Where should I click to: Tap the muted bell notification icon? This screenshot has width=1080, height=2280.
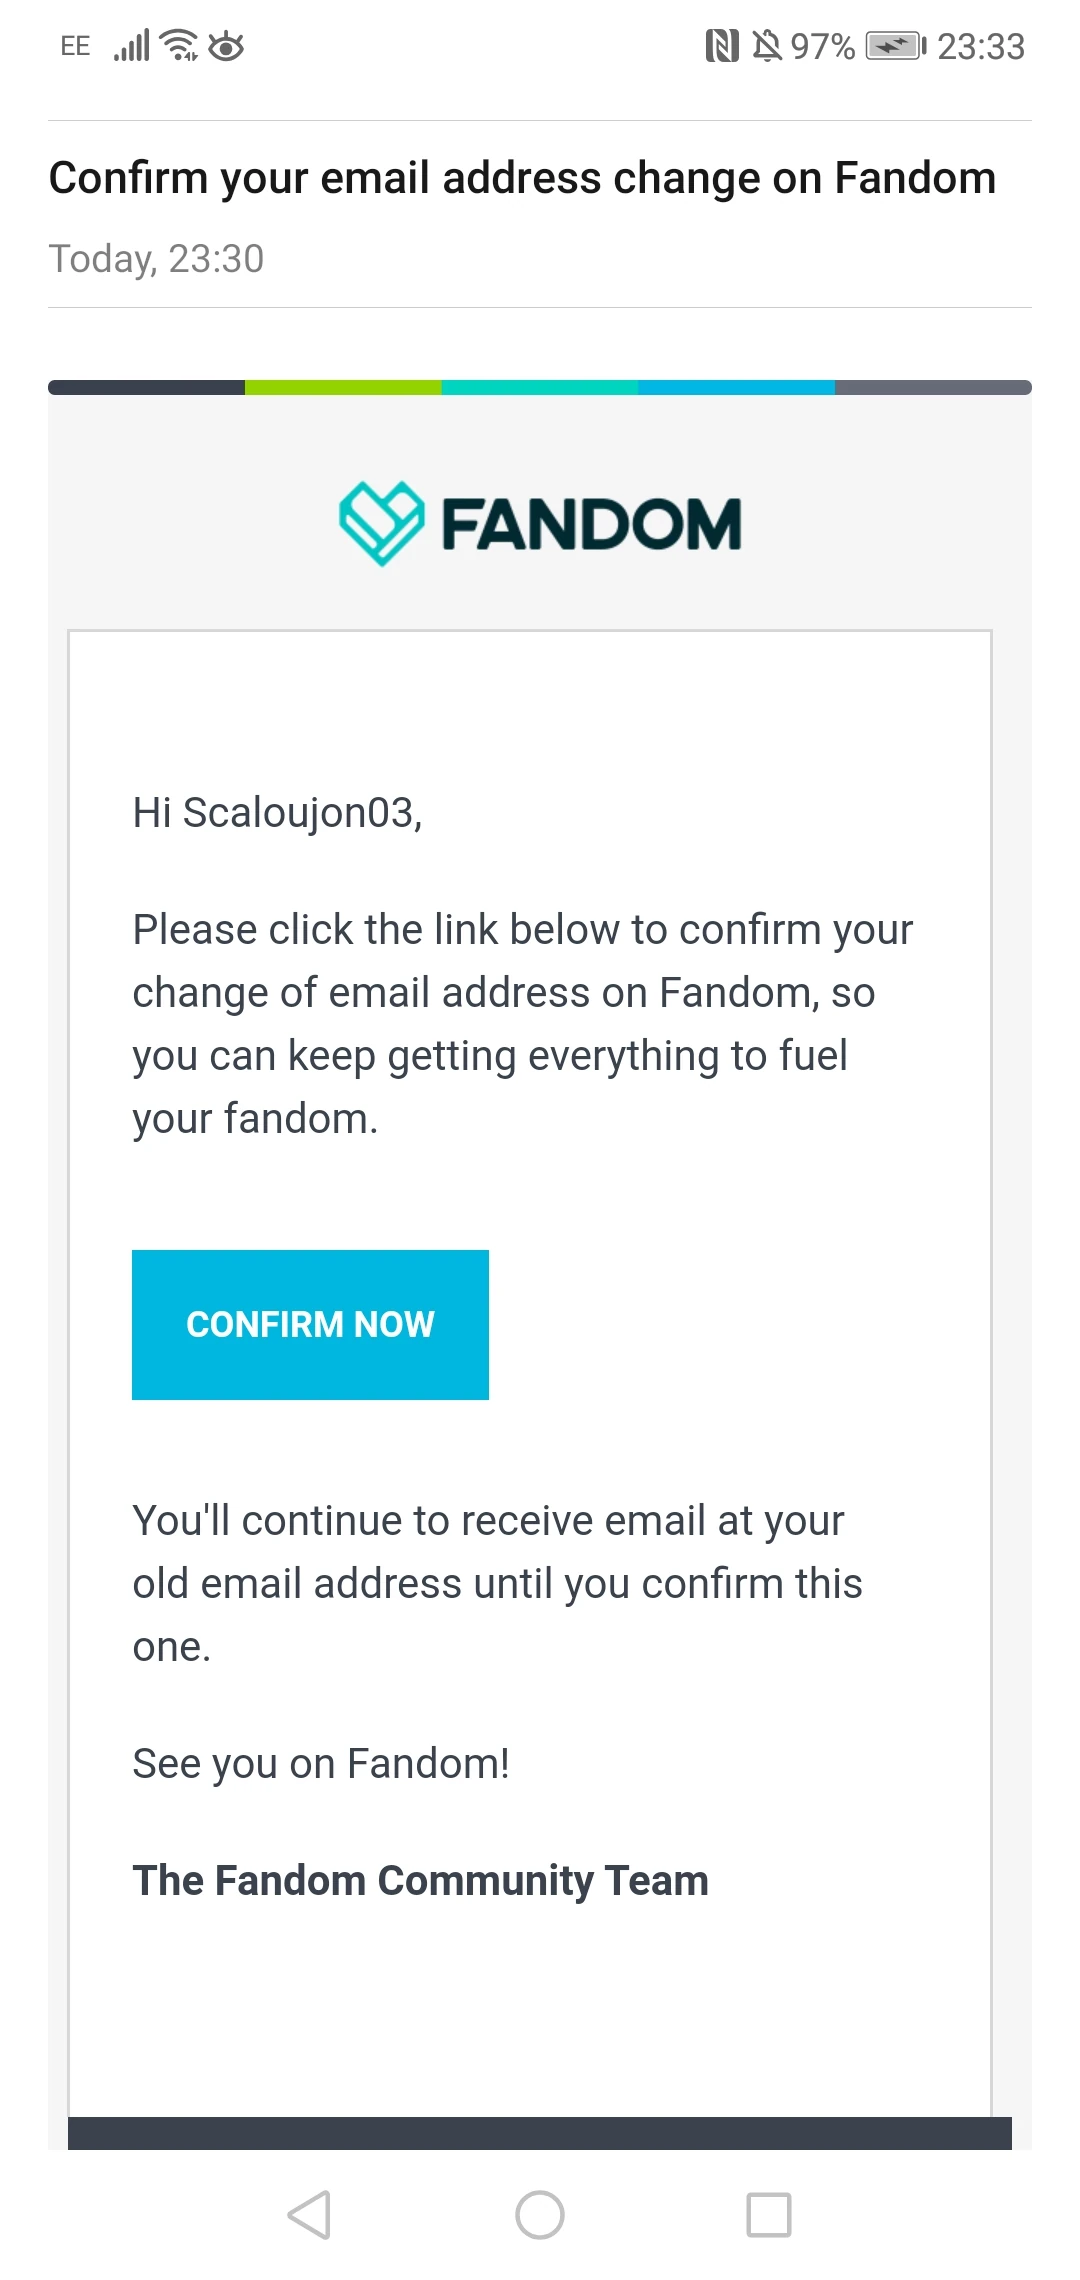click(x=767, y=46)
